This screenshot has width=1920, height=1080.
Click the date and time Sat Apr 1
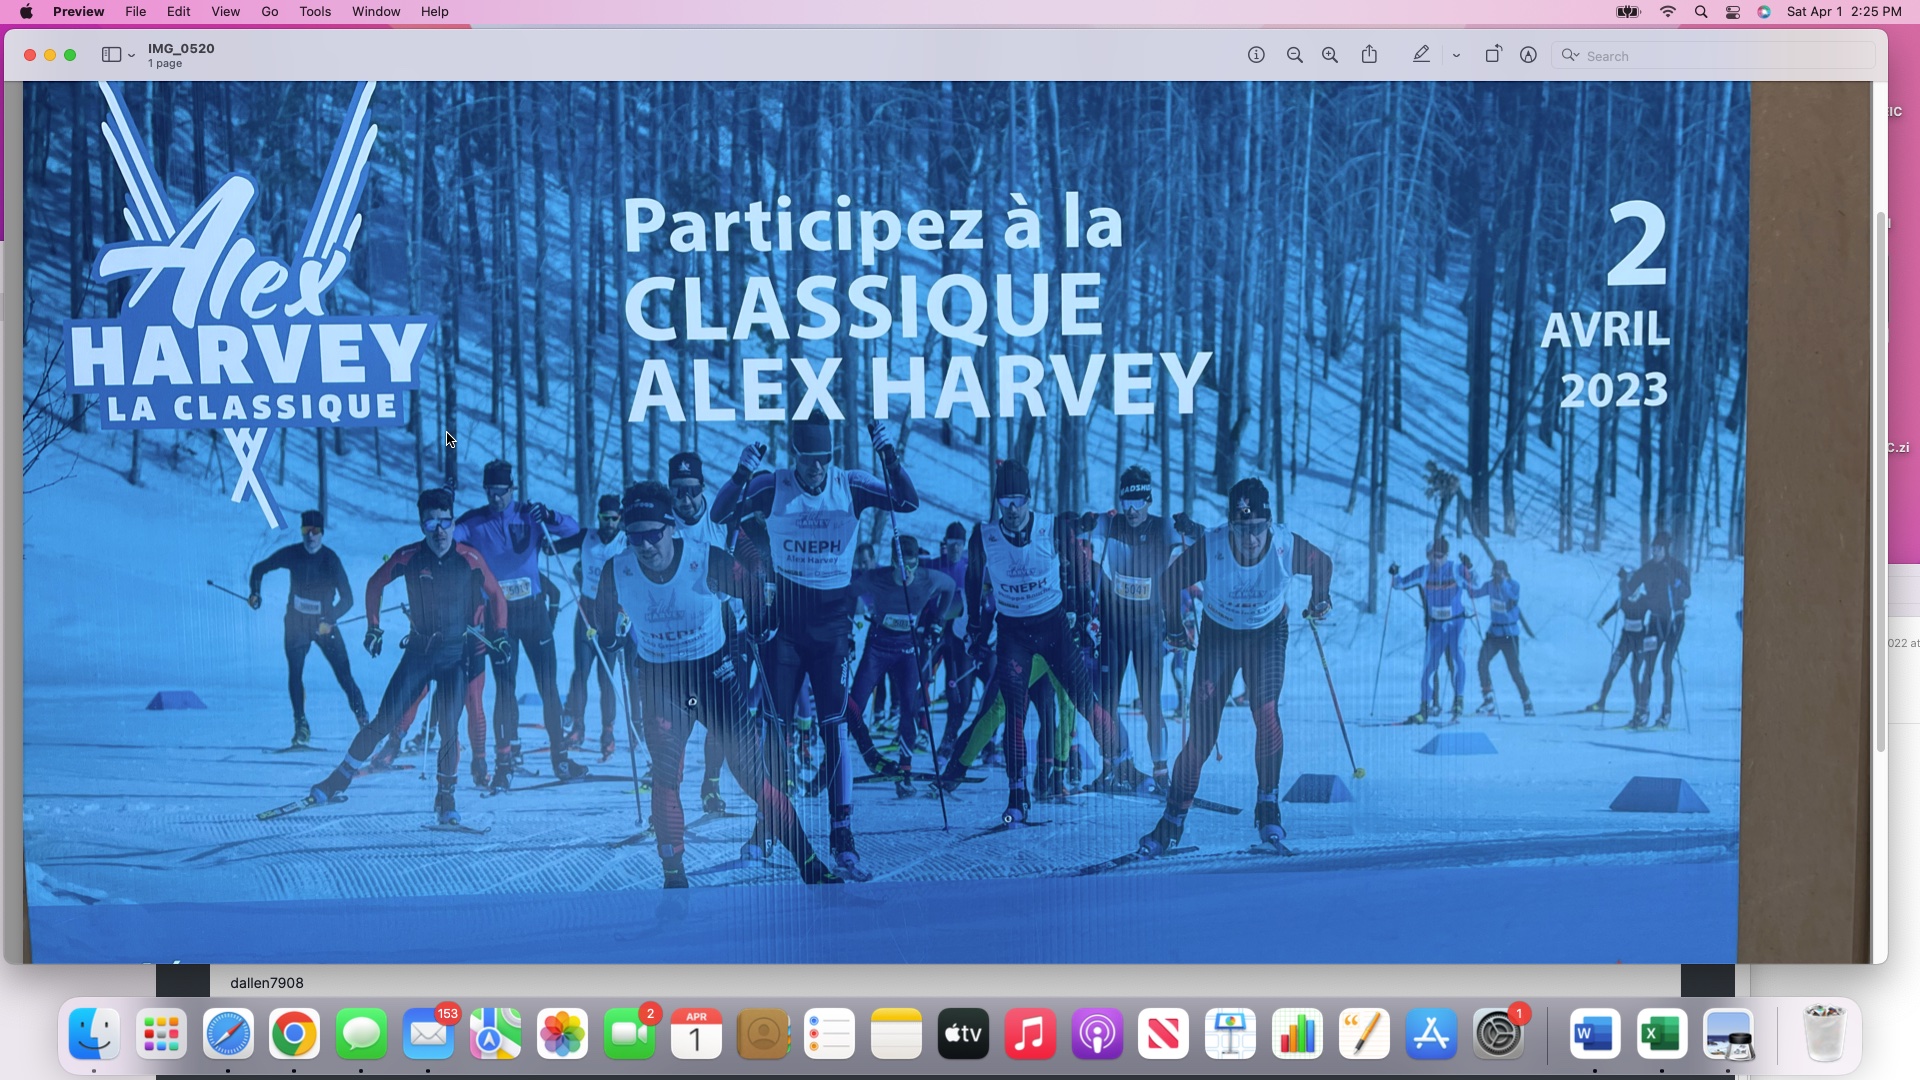click(1844, 12)
